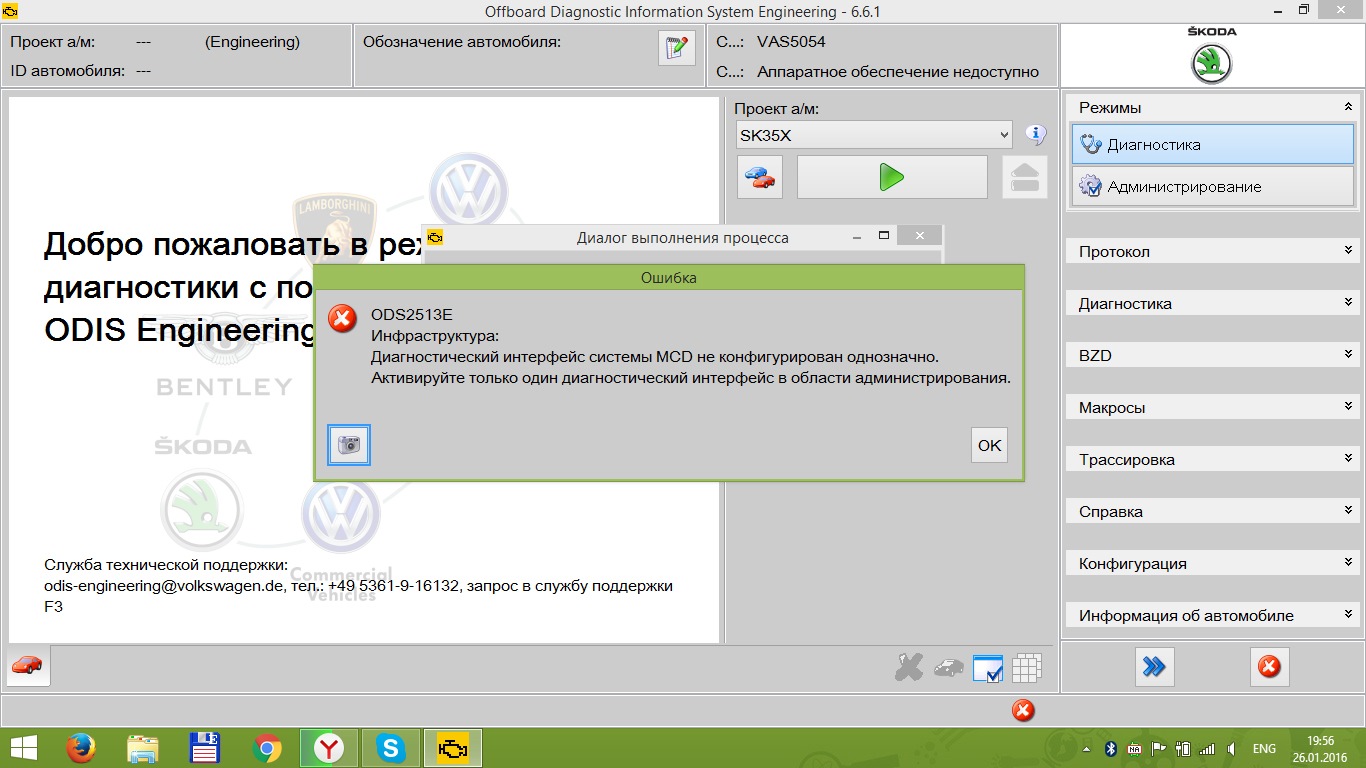The width and height of the screenshot is (1366, 768).
Task: Expand the Информация об автомобиле section
Action: tap(1213, 615)
